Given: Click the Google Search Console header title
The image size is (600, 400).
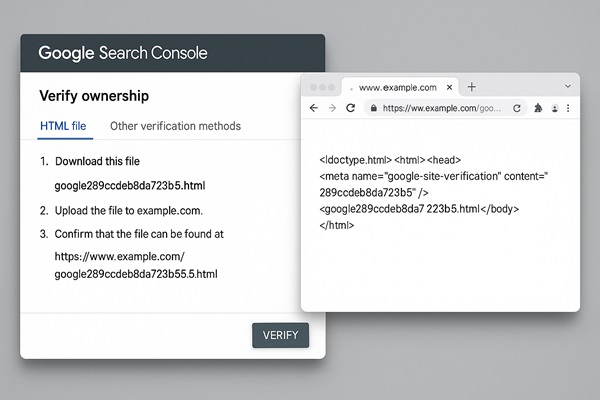Looking at the screenshot, I should pos(123,52).
